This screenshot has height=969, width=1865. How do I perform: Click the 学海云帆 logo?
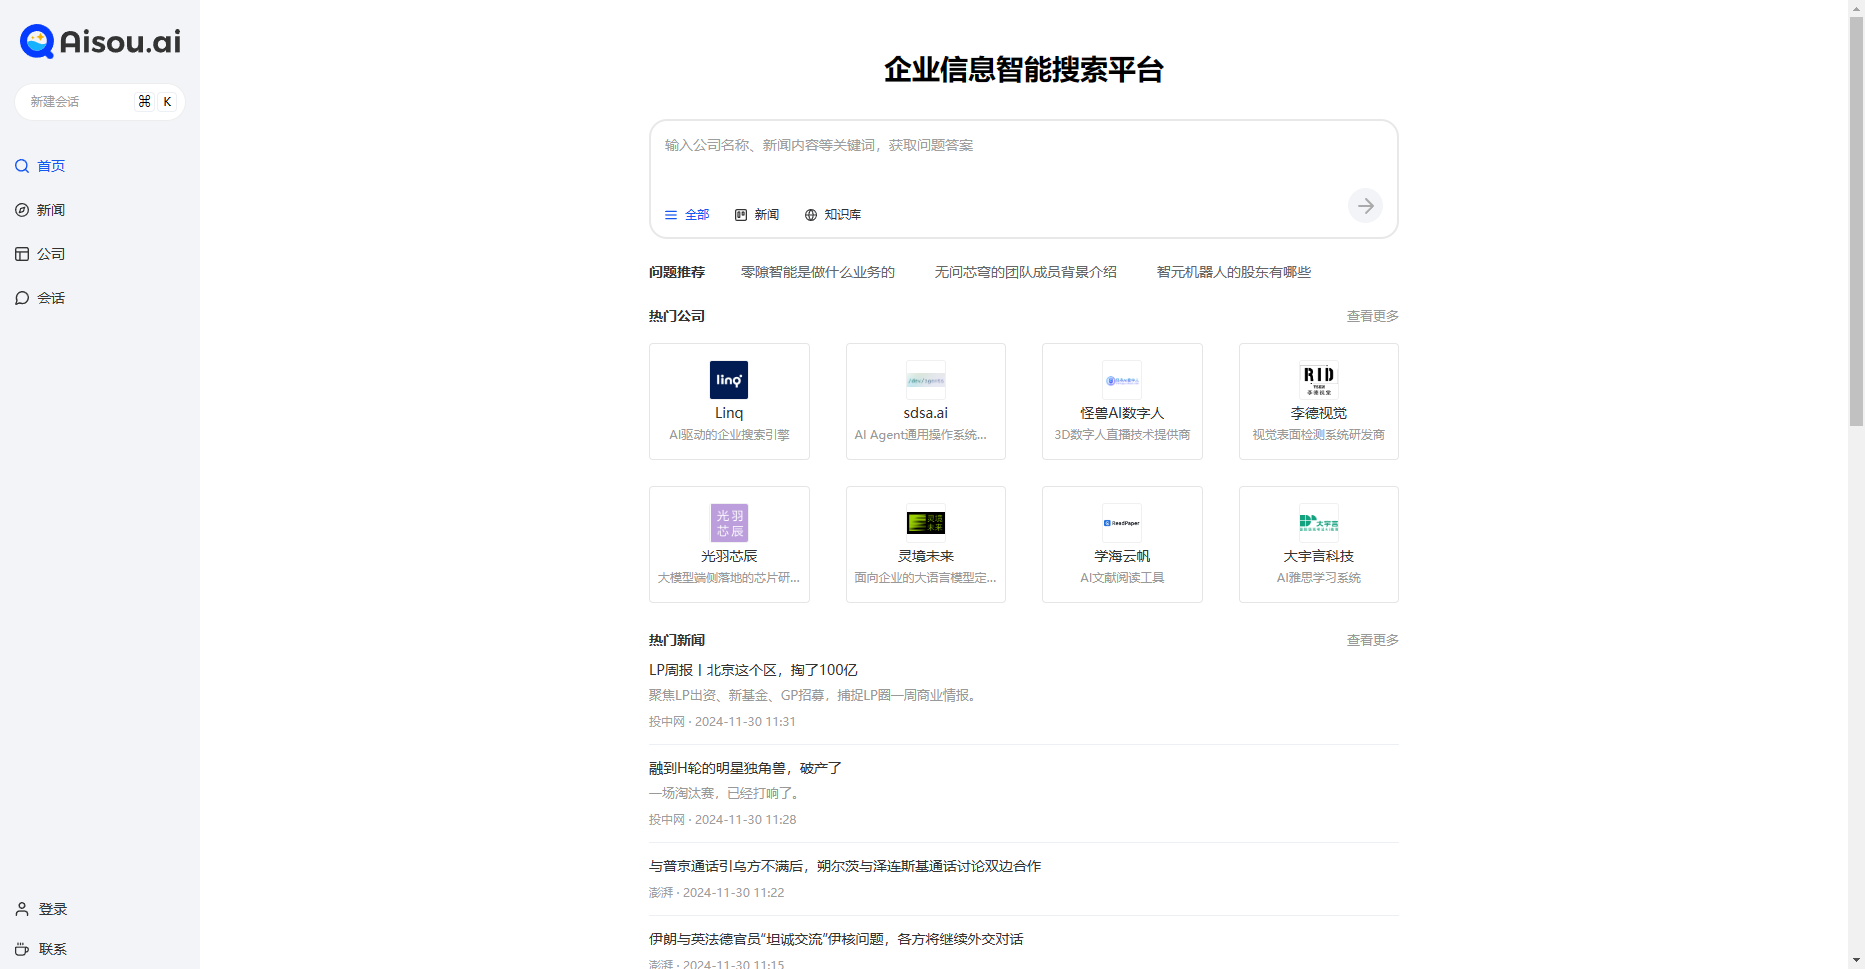tap(1122, 523)
